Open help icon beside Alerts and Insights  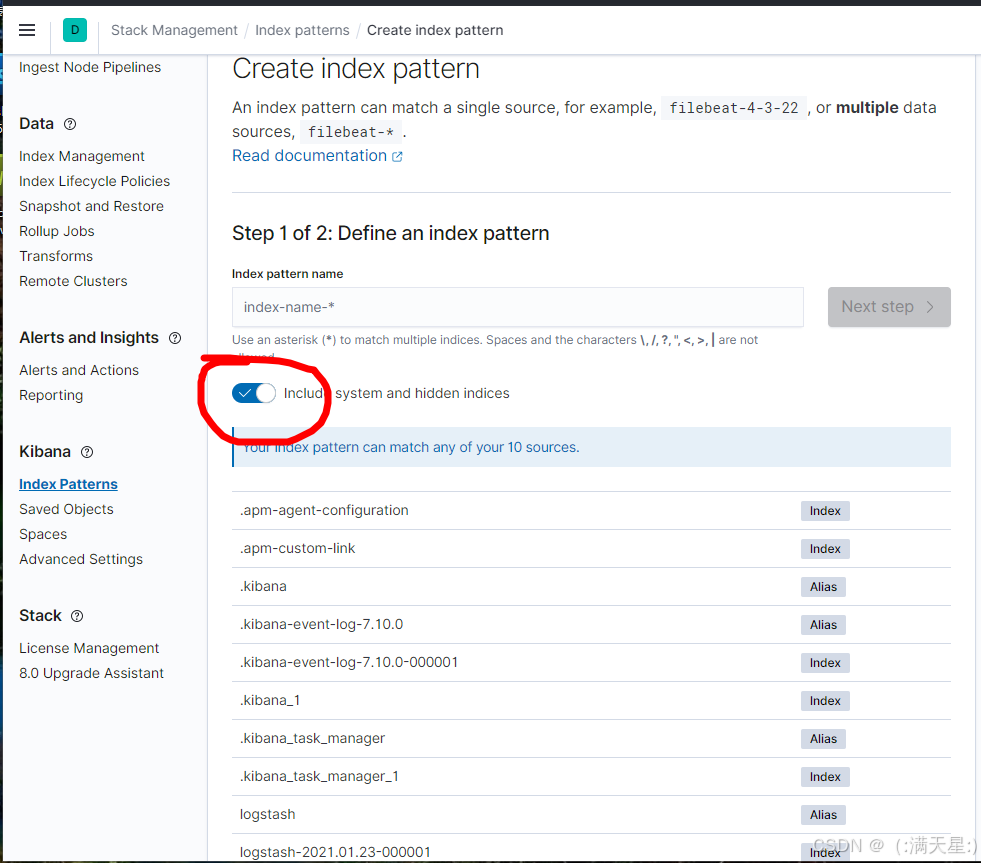coord(175,338)
